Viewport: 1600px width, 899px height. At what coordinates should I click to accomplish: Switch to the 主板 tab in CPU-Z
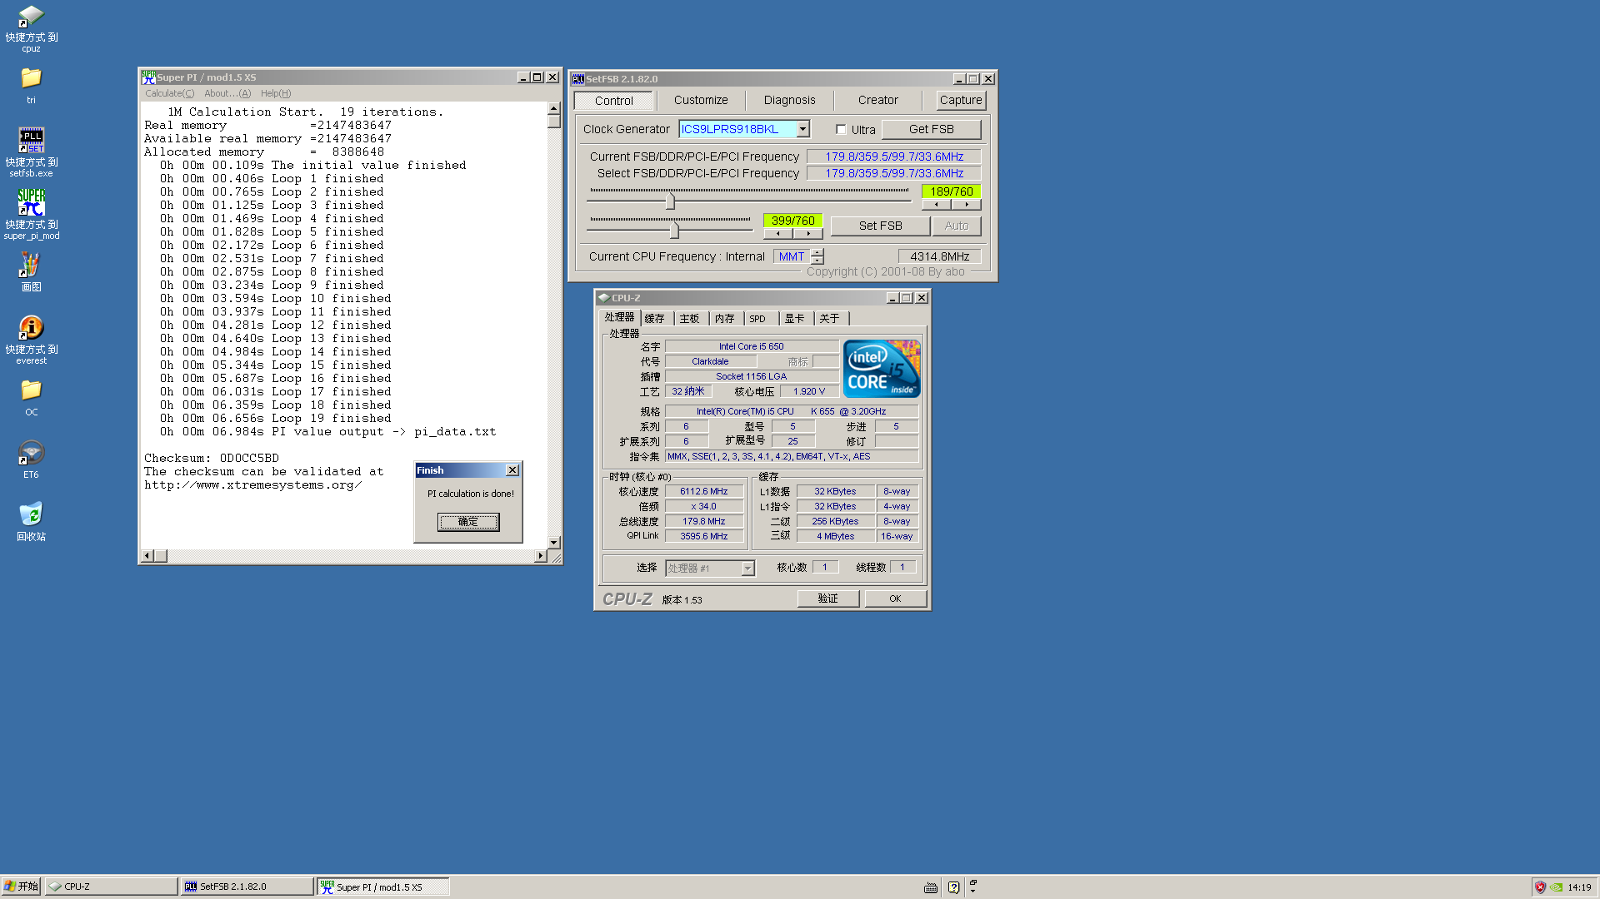tap(690, 319)
